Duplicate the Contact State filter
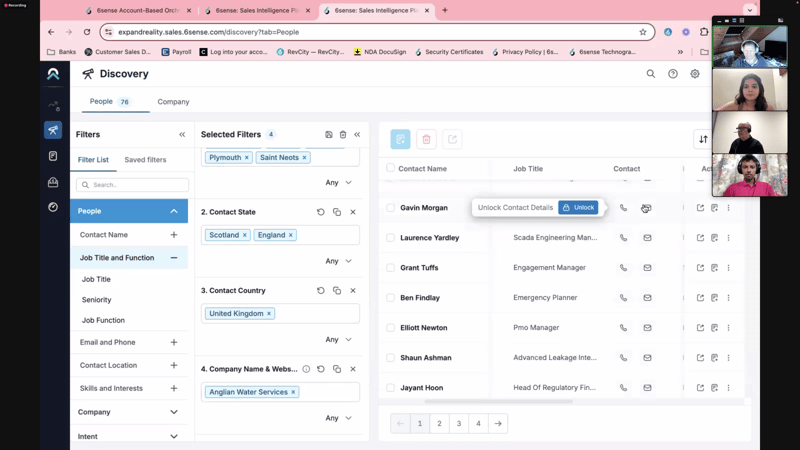 click(337, 212)
